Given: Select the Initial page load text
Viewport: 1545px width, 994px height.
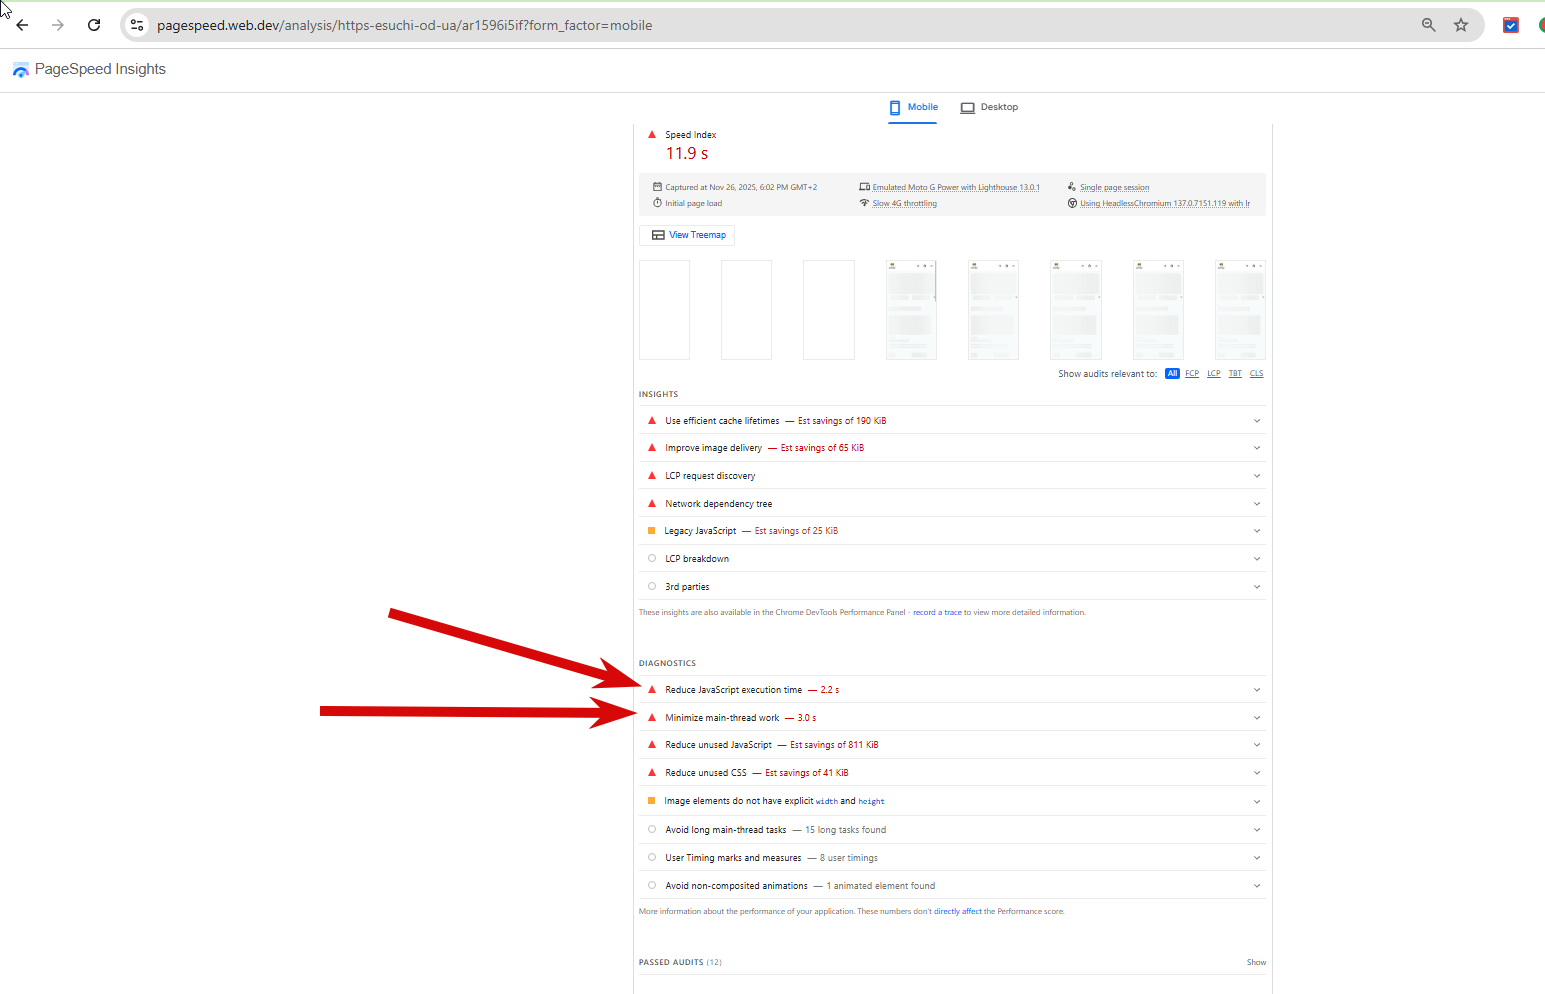Looking at the screenshot, I should coord(693,203).
